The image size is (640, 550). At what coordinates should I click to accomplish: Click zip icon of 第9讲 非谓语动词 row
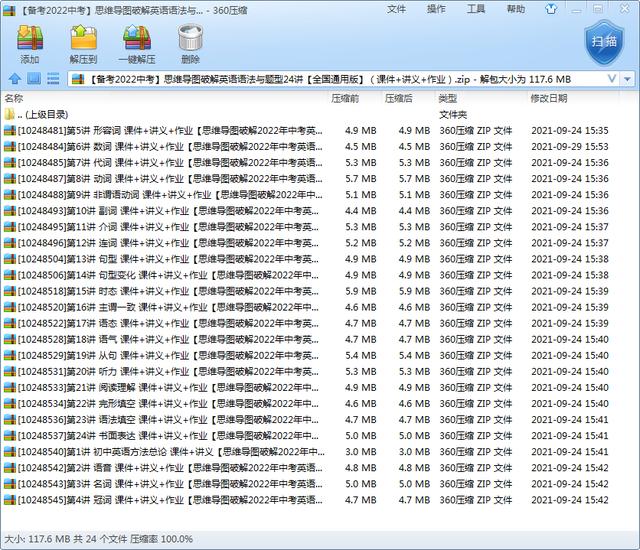(9, 195)
